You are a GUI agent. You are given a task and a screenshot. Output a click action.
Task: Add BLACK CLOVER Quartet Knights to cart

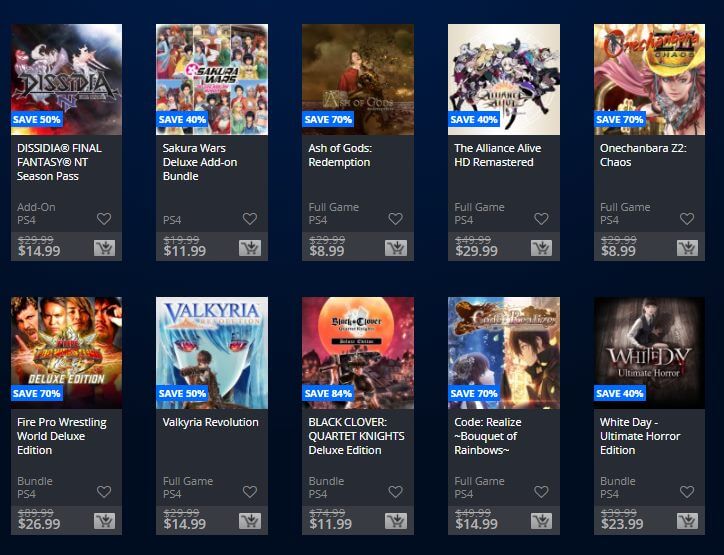(396, 521)
